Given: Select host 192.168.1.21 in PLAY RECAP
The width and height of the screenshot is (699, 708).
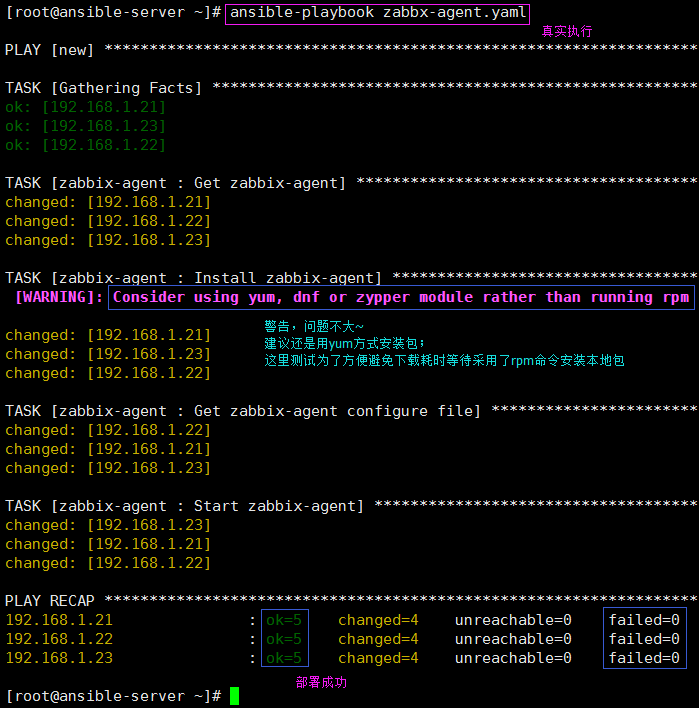Looking at the screenshot, I should [x=59, y=620].
